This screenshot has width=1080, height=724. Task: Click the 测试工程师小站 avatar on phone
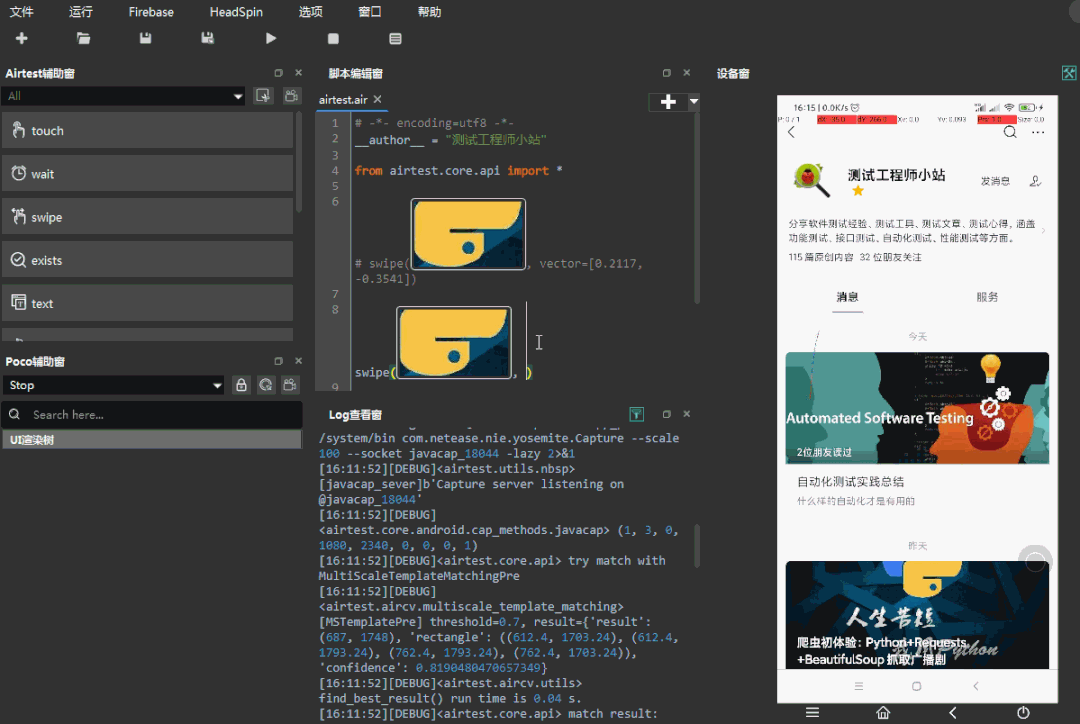pos(811,180)
